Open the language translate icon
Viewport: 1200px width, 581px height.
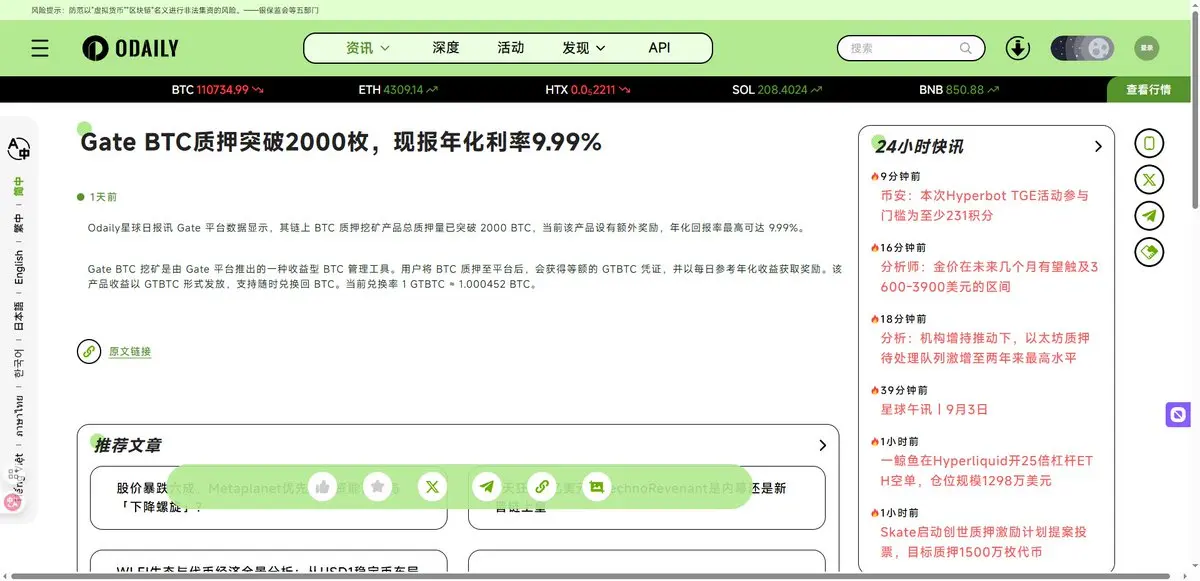tap(19, 149)
